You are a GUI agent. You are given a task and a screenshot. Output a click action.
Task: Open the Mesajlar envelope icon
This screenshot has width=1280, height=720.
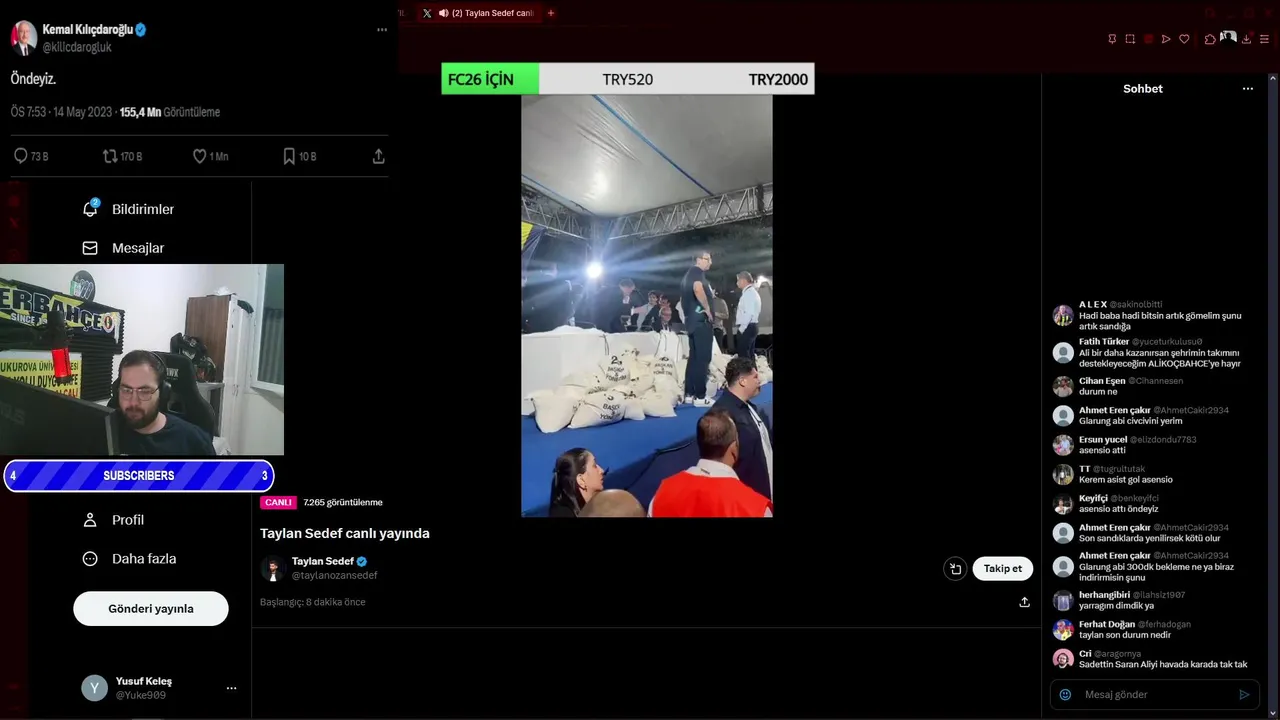(90, 248)
